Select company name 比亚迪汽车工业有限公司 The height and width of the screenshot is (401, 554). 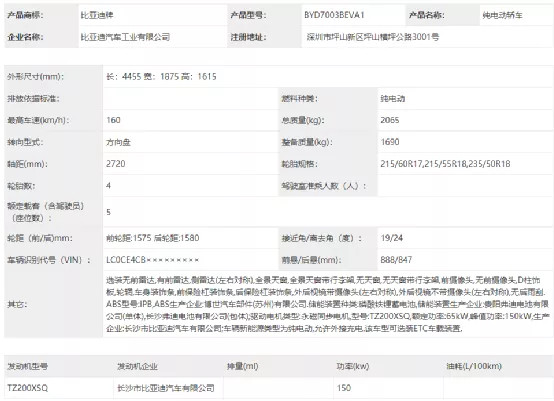(x=125, y=37)
